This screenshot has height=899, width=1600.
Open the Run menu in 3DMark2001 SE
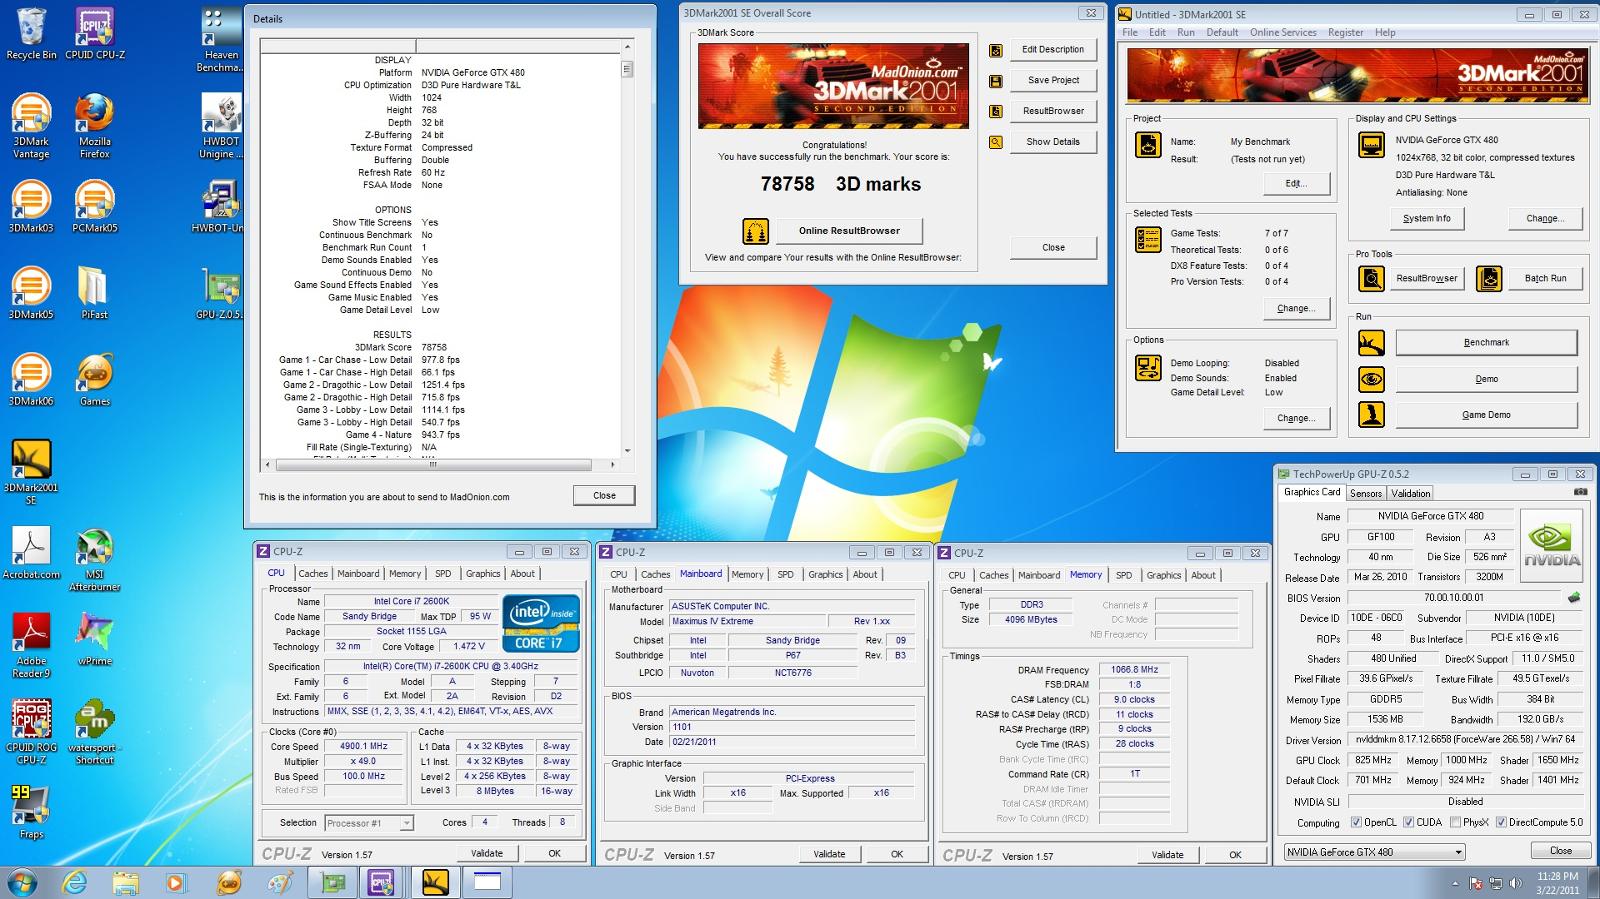click(1185, 32)
